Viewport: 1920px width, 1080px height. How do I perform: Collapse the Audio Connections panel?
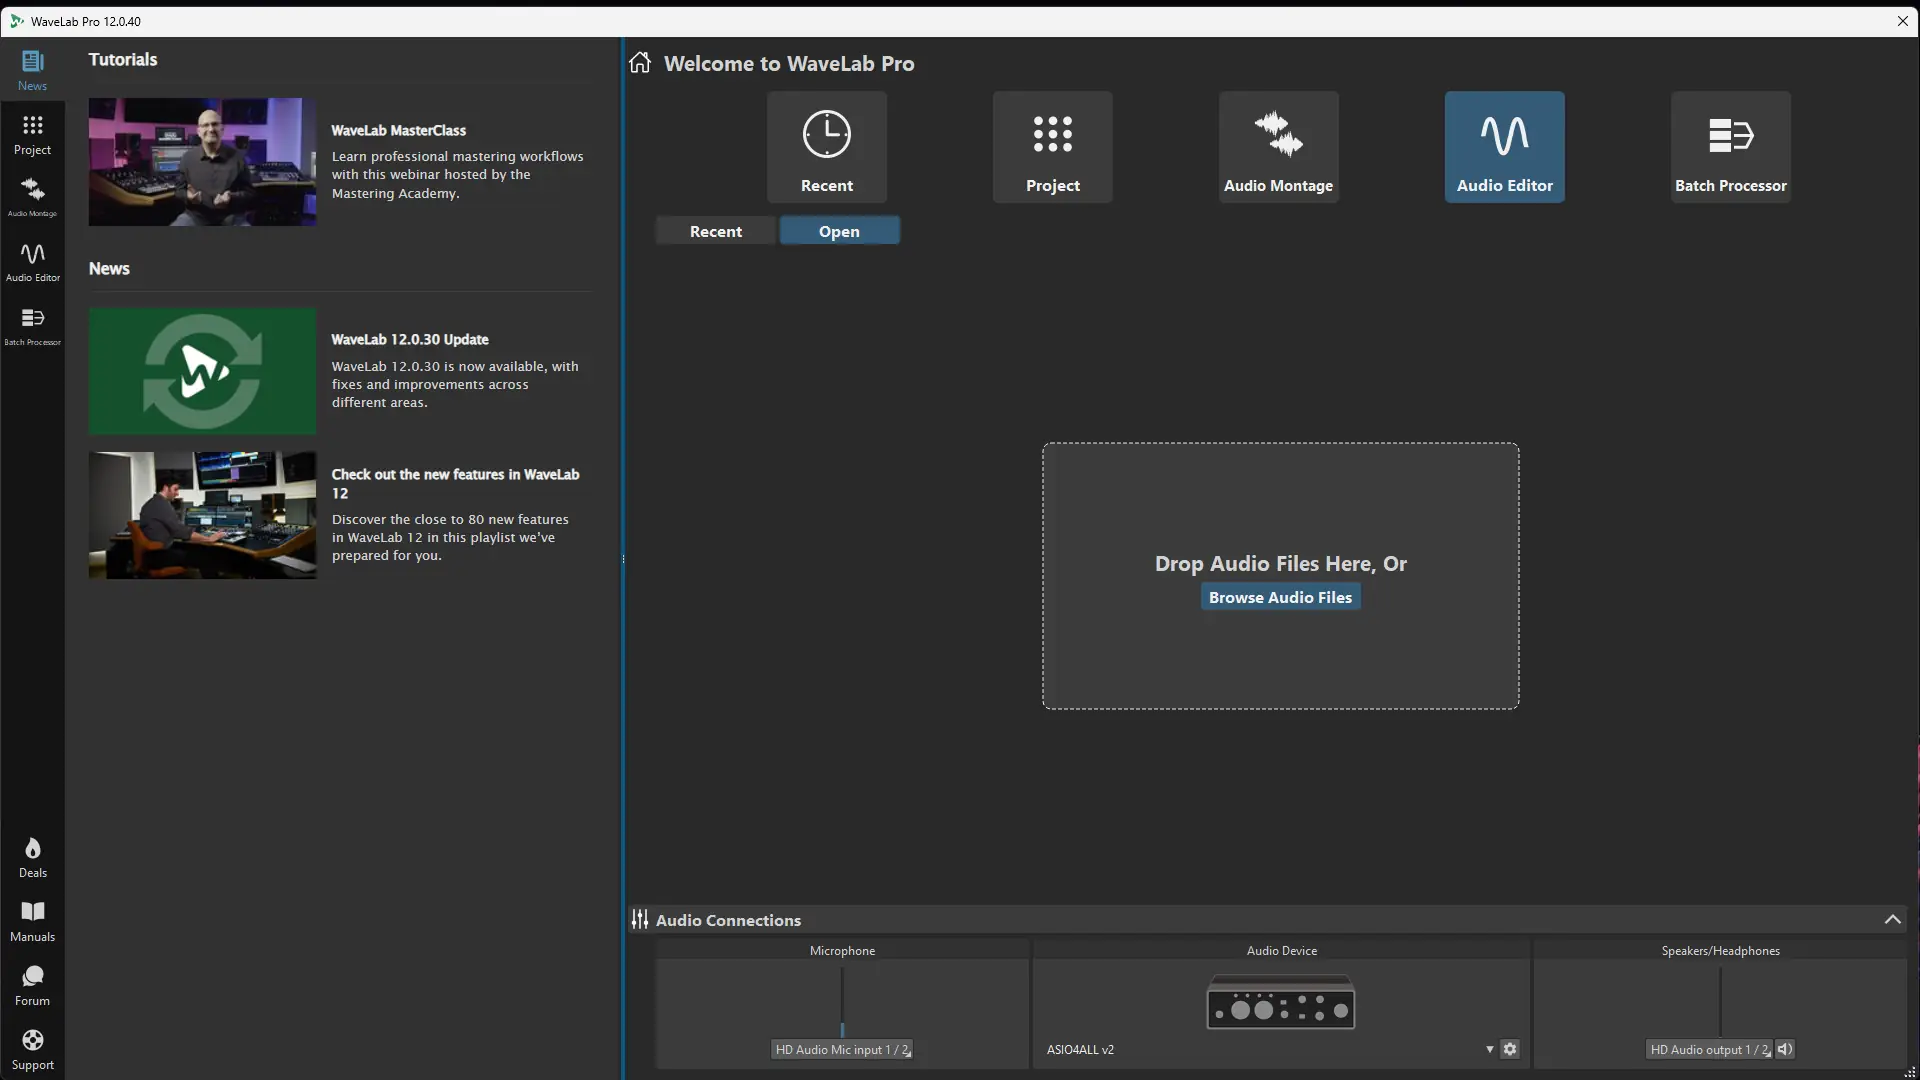[x=1892, y=919]
